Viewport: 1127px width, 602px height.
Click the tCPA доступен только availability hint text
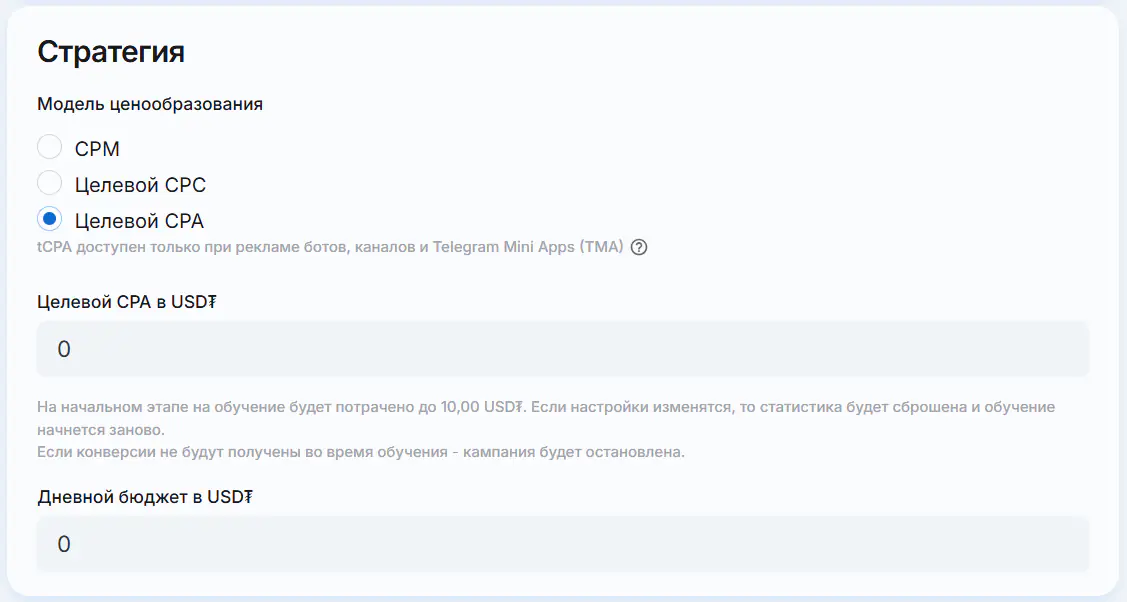click(x=331, y=247)
